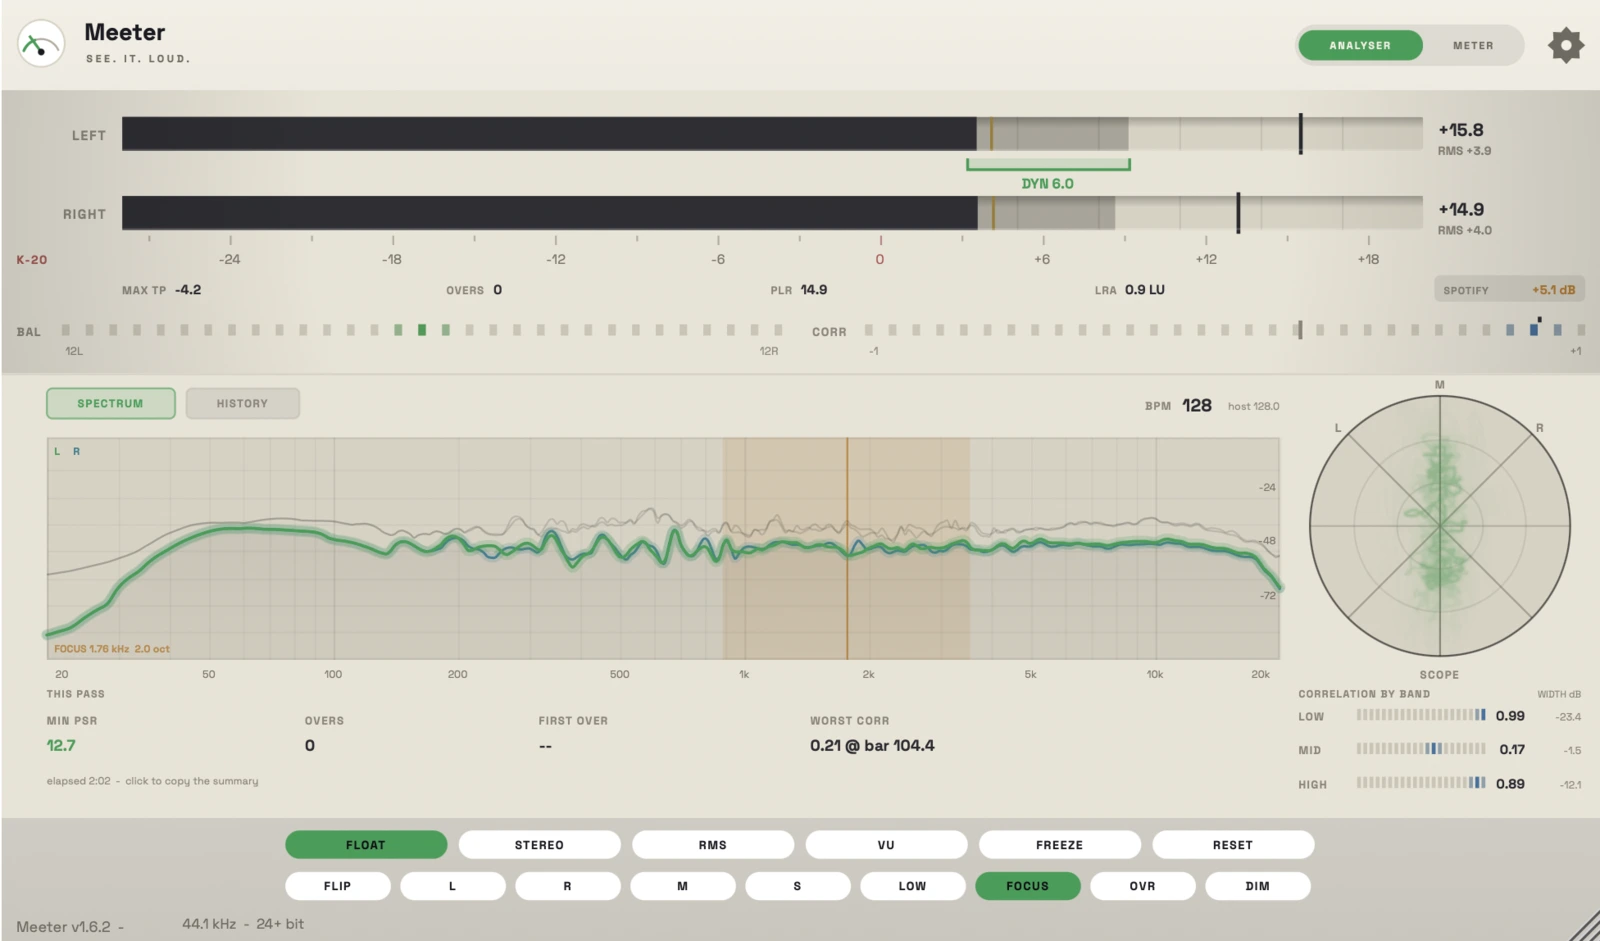Select the M (mid) button
Screen dimensions: 1600x941
pos(682,886)
